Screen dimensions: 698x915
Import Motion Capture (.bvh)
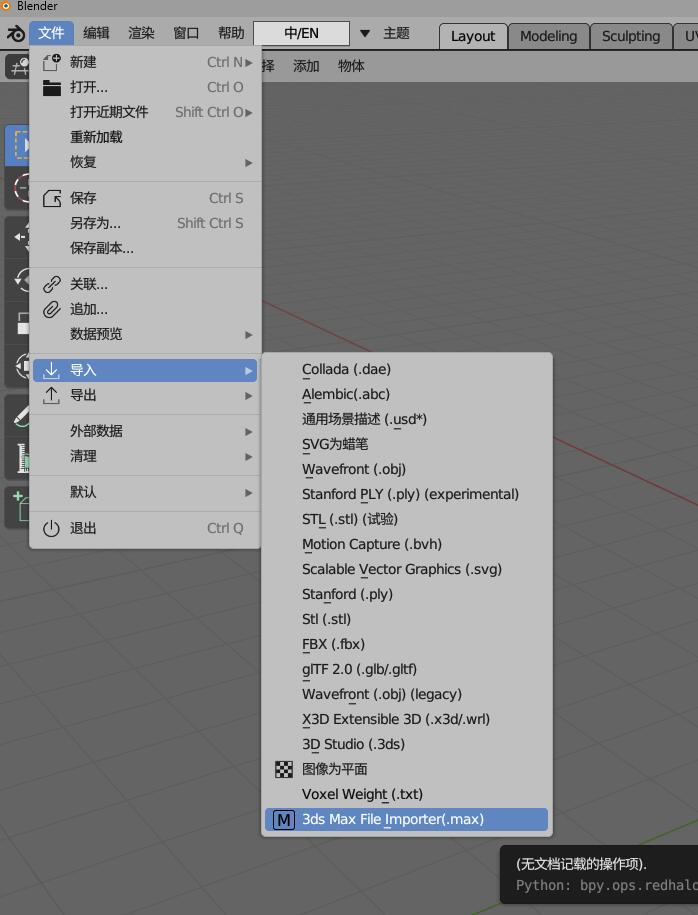(406, 544)
